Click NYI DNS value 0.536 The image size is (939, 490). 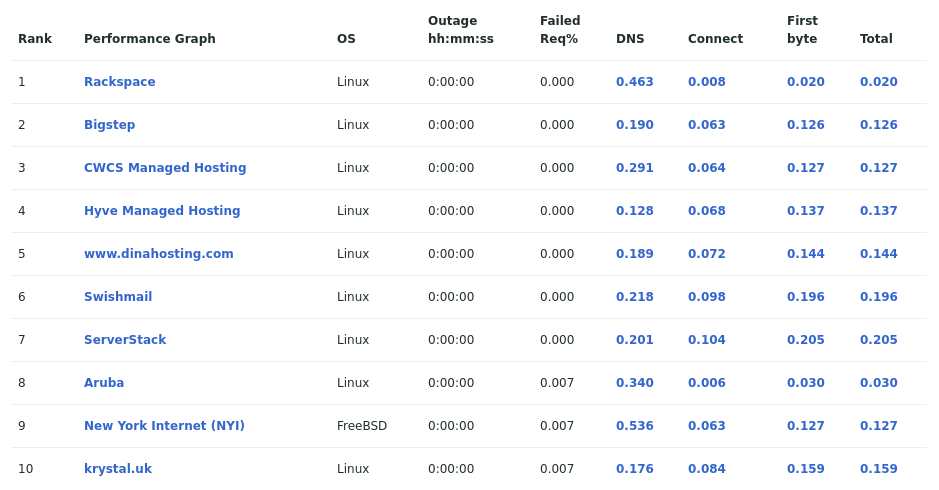point(635,426)
